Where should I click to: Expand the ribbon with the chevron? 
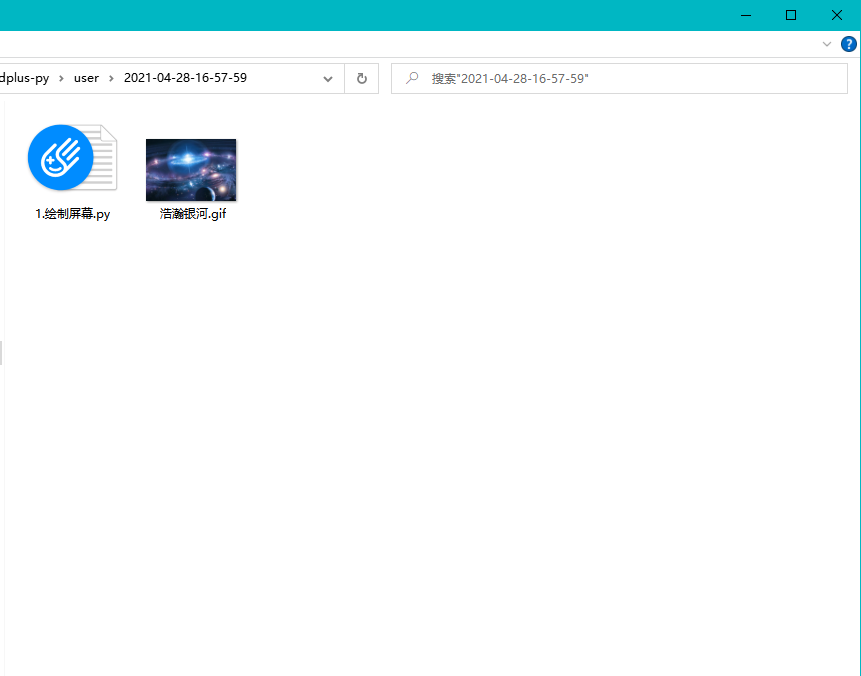click(826, 44)
